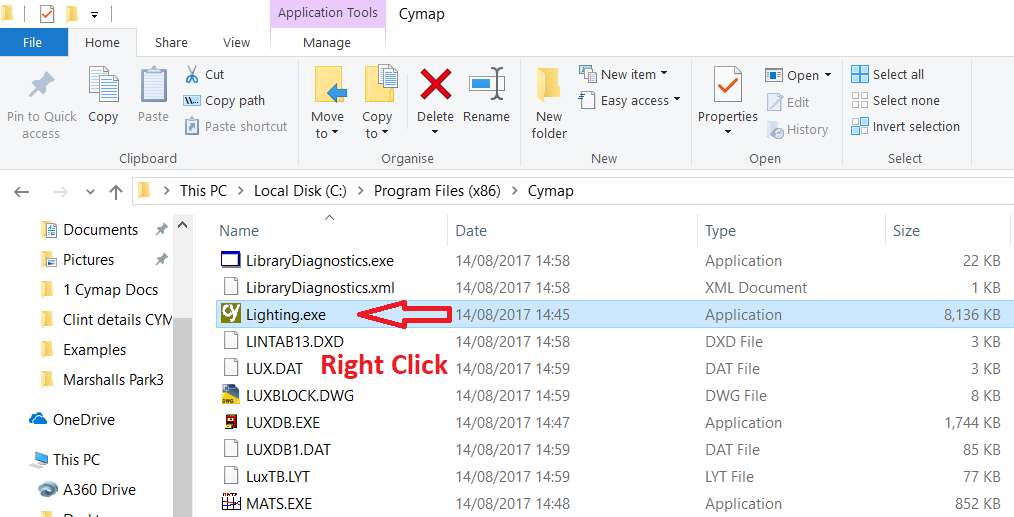1014x517 pixels.
Task: Select OneDrive in navigation pane
Action: coord(83,420)
